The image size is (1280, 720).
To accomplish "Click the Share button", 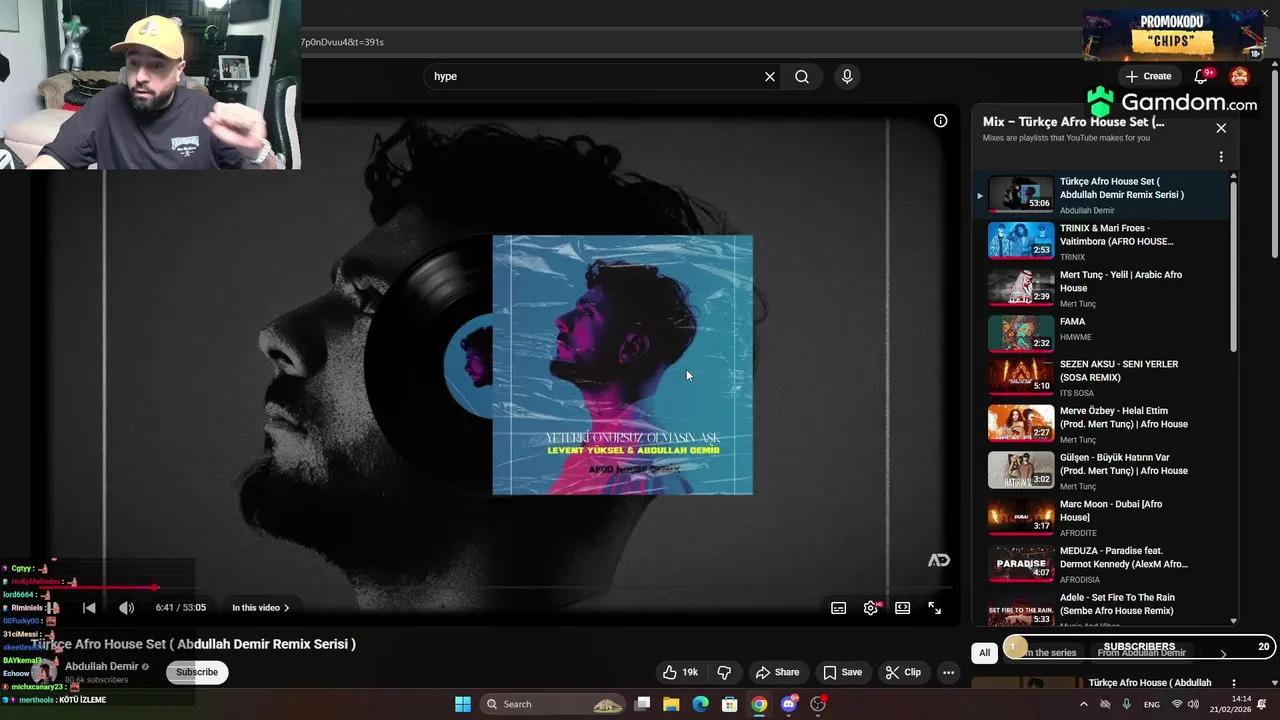I will click(x=777, y=672).
